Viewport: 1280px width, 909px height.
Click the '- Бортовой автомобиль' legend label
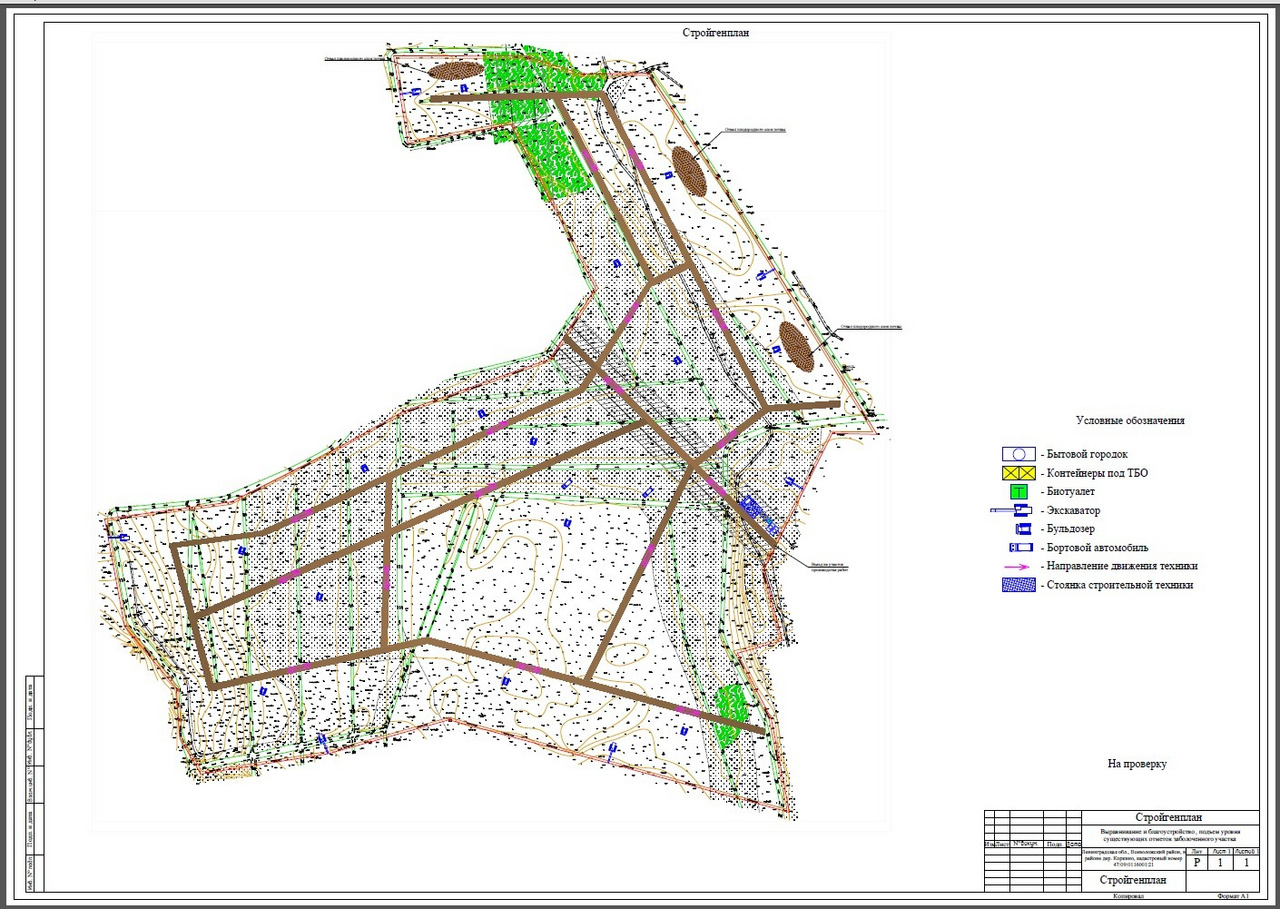click(x=1094, y=547)
